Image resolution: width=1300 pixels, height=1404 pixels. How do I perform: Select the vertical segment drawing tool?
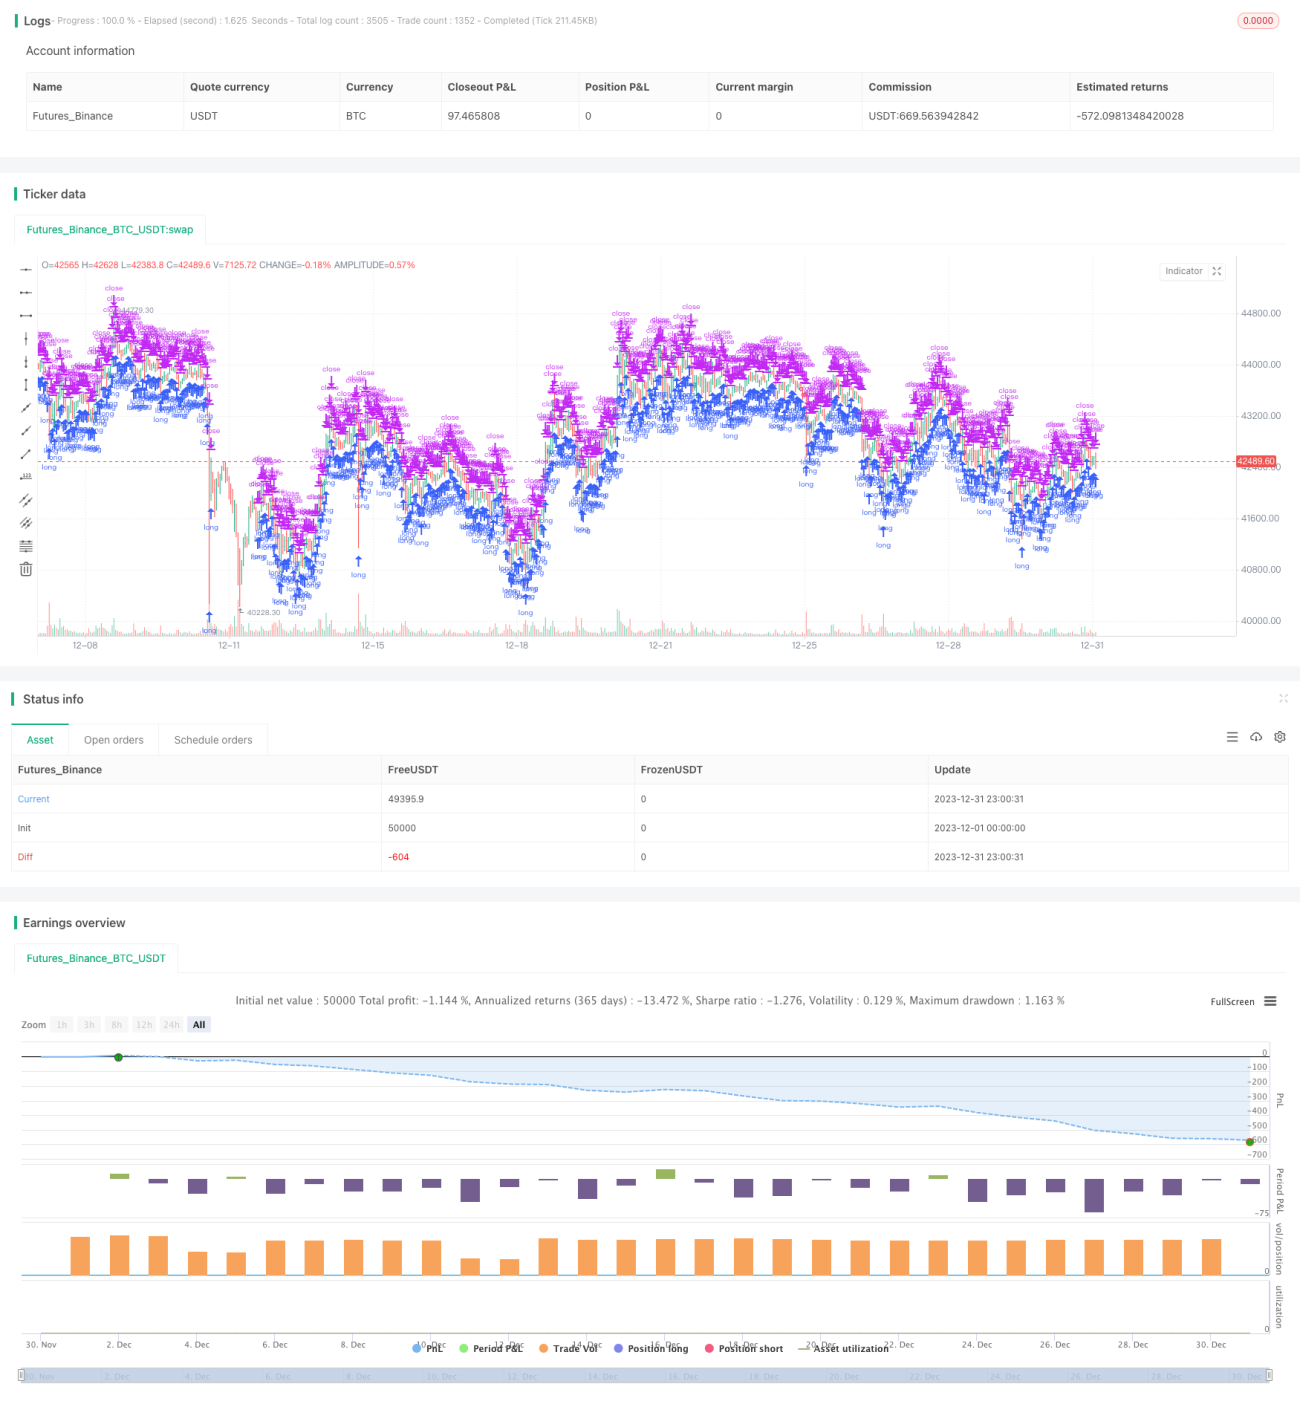point(26,385)
